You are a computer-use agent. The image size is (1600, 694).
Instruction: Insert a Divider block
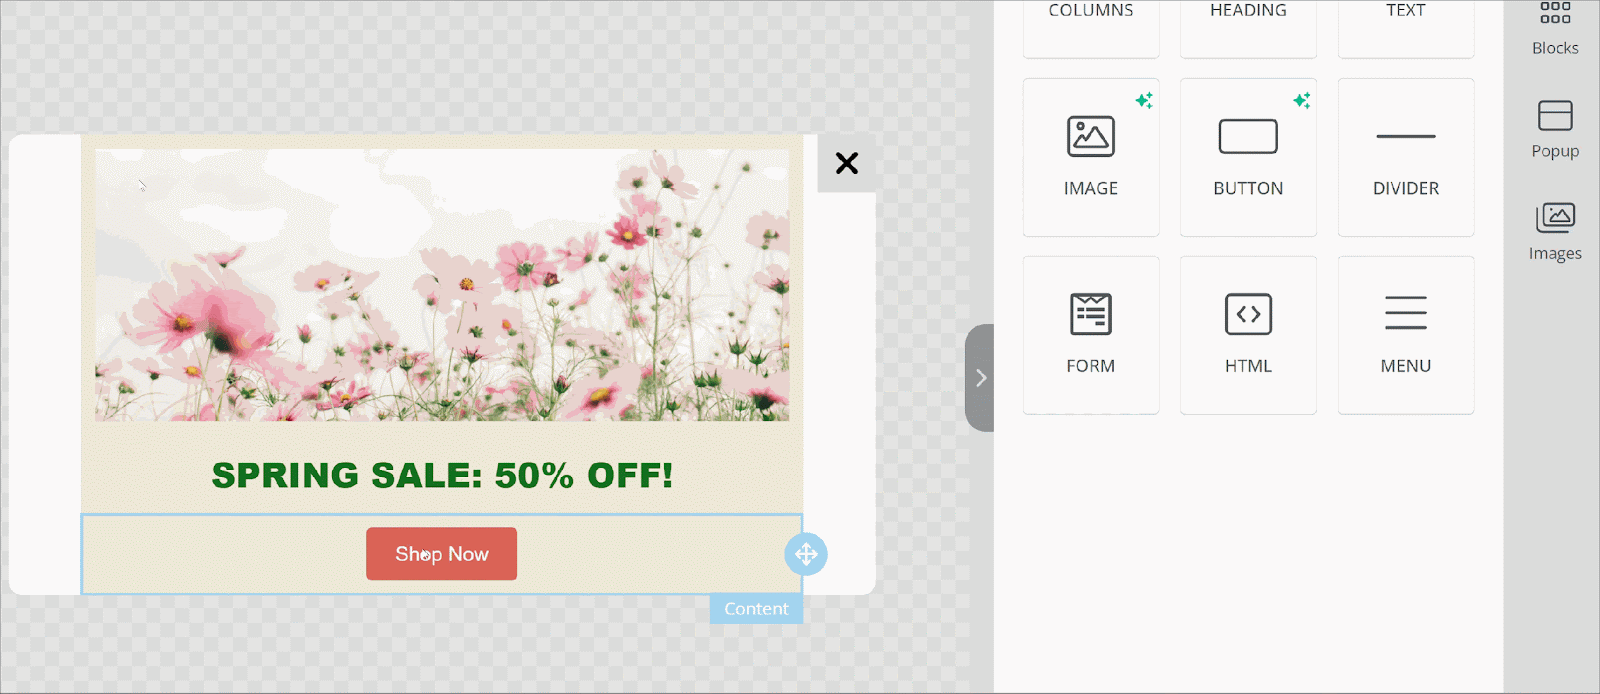[1406, 157]
